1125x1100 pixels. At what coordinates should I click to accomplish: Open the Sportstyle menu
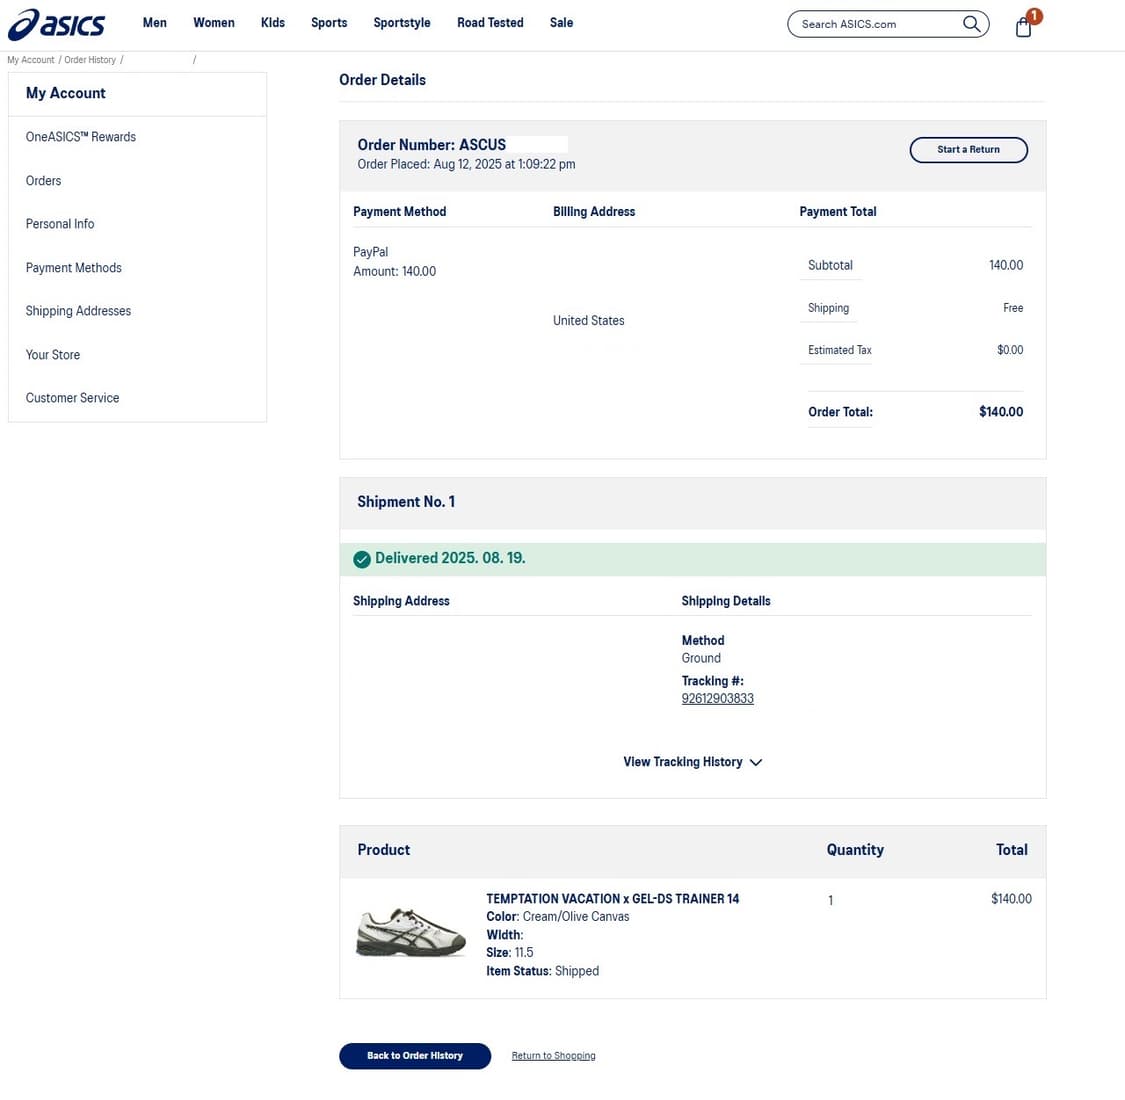tap(402, 23)
